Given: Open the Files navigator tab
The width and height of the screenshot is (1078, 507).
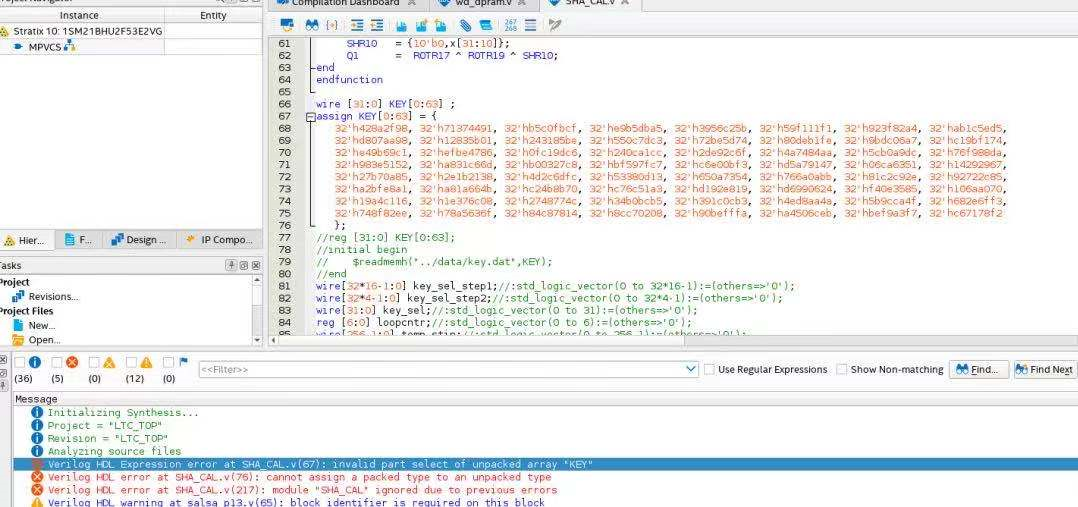Looking at the screenshot, I should [x=78, y=240].
